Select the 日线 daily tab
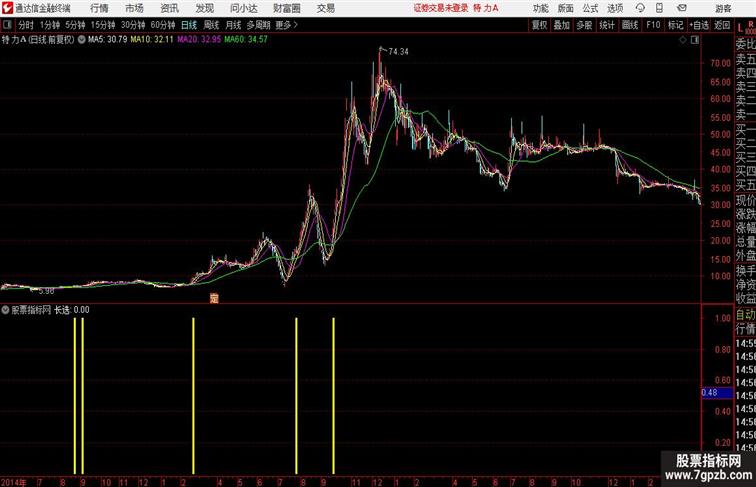Screen dimensions: 756x487 [189, 25]
